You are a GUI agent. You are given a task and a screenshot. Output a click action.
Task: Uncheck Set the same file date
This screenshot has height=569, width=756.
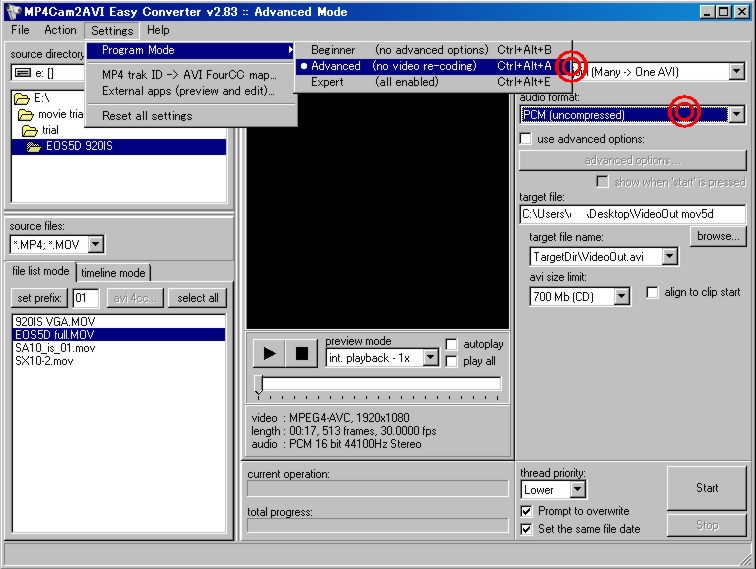tap(526, 529)
